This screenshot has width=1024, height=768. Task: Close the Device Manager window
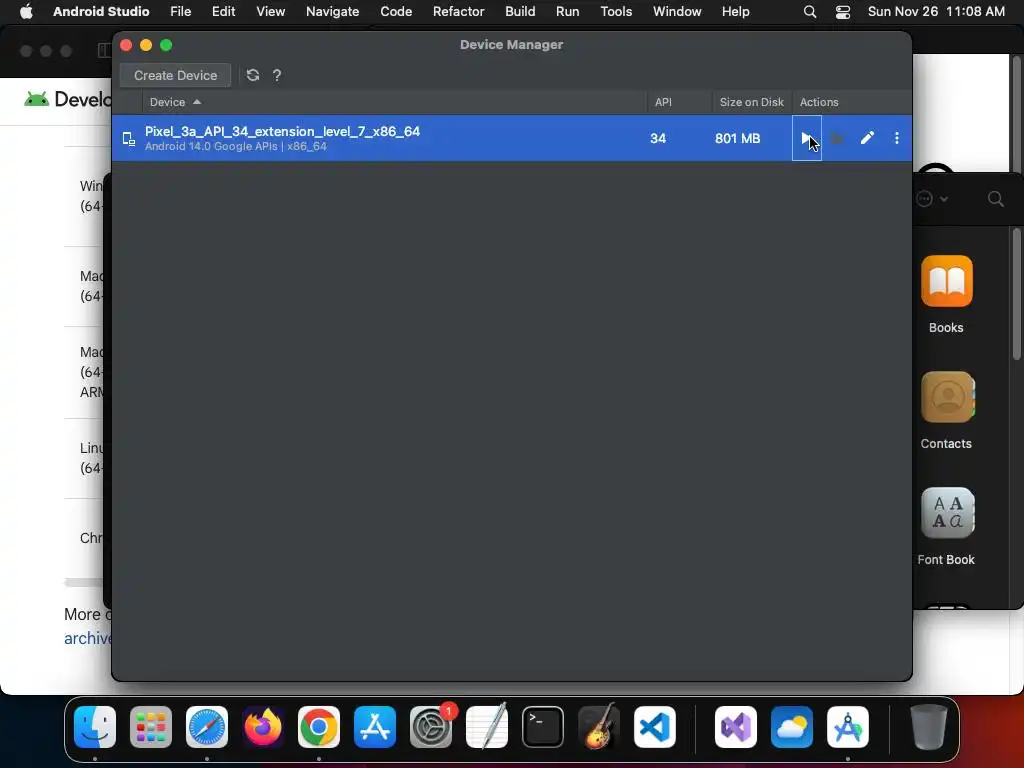[x=126, y=45]
